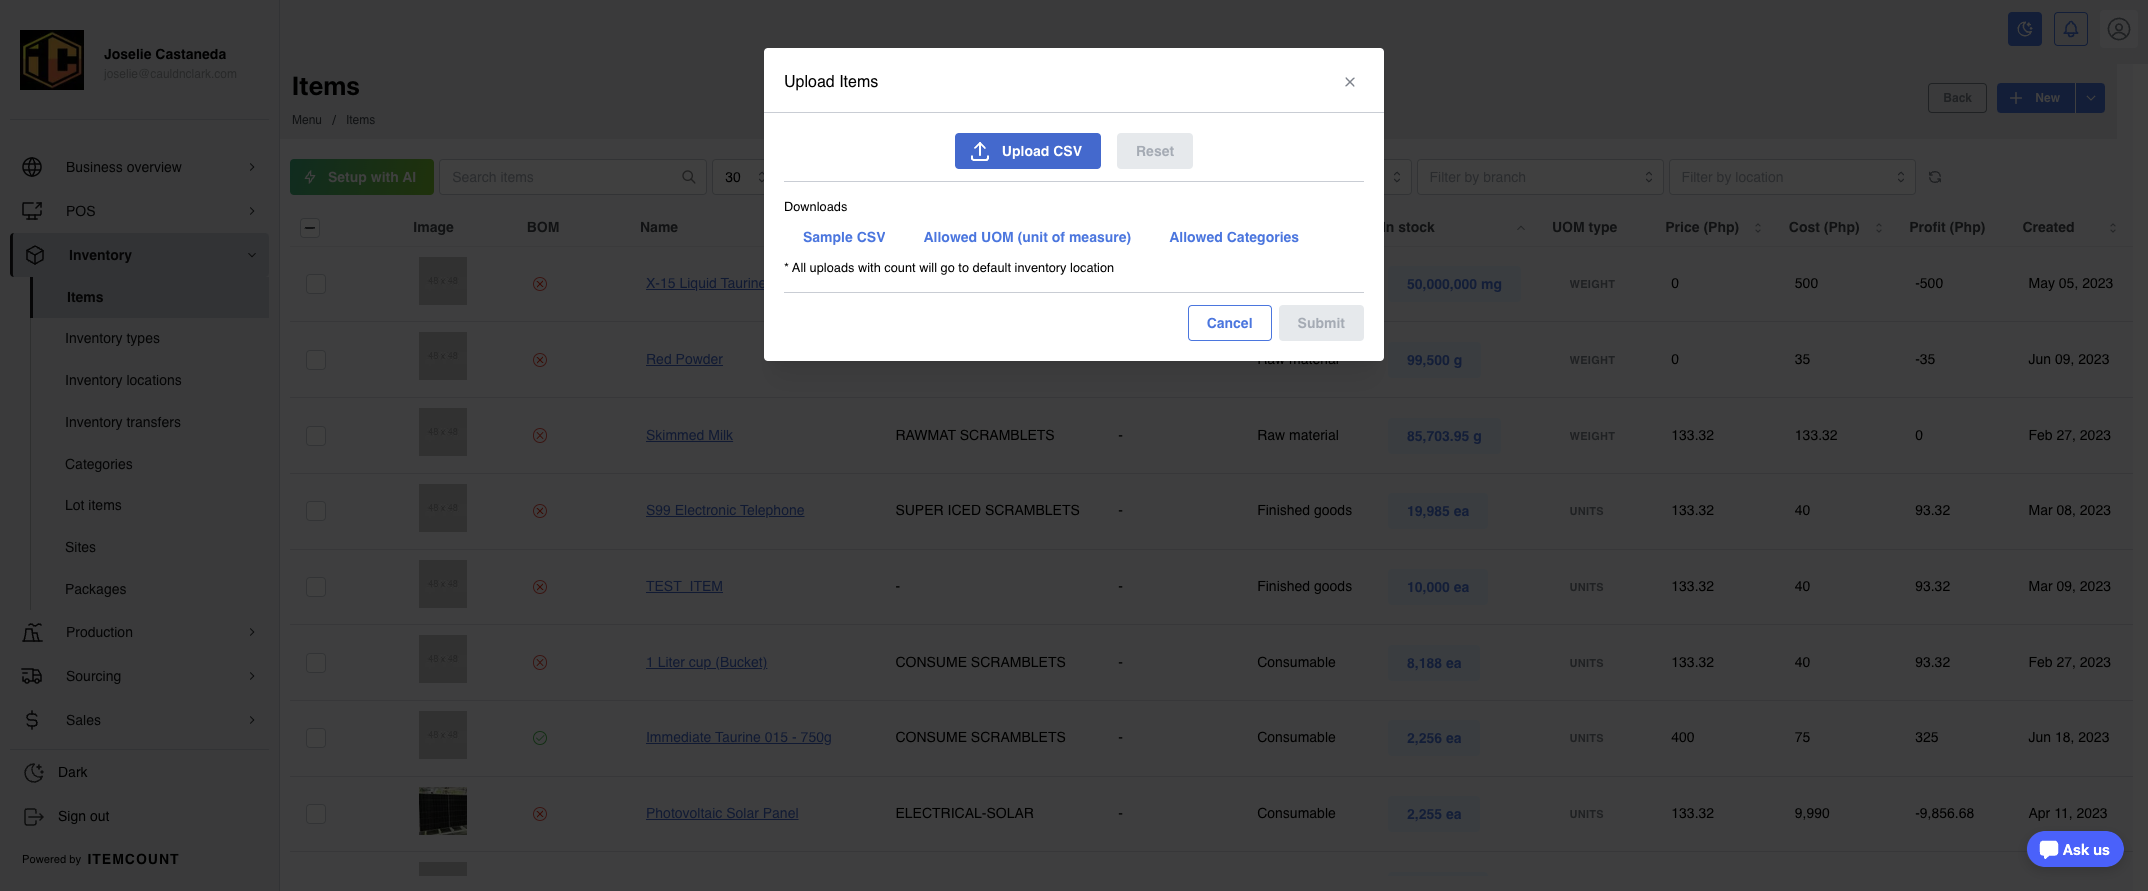Image resolution: width=2148 pixels, height=891 pixels.
Task: Expand the Production menu
Action: [x=139, y=632]
